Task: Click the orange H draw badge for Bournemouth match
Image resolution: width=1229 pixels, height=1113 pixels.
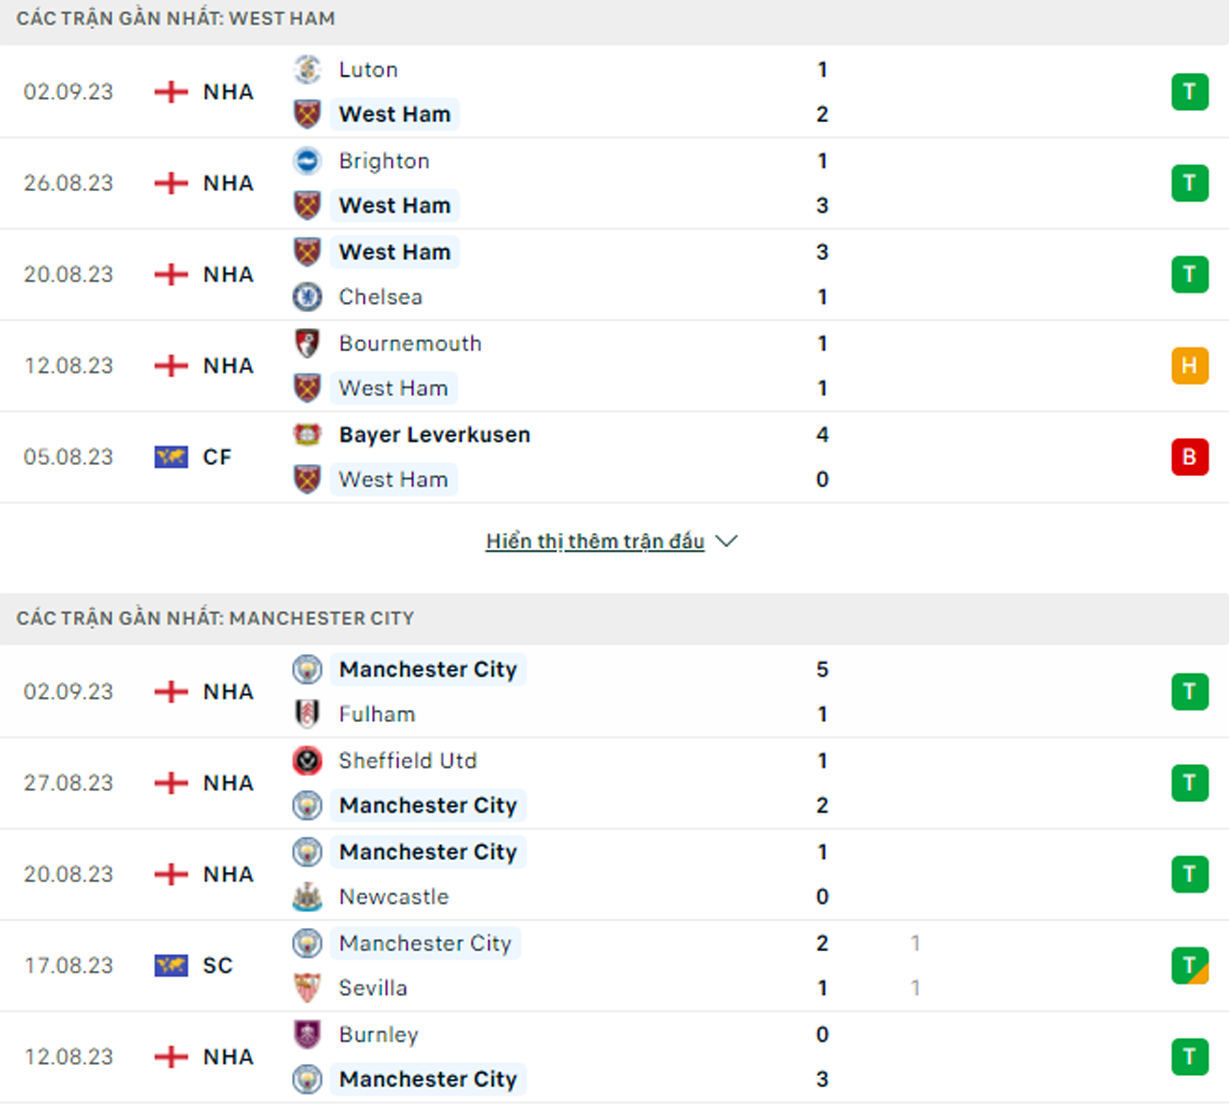Action: tap(1190, 365)
